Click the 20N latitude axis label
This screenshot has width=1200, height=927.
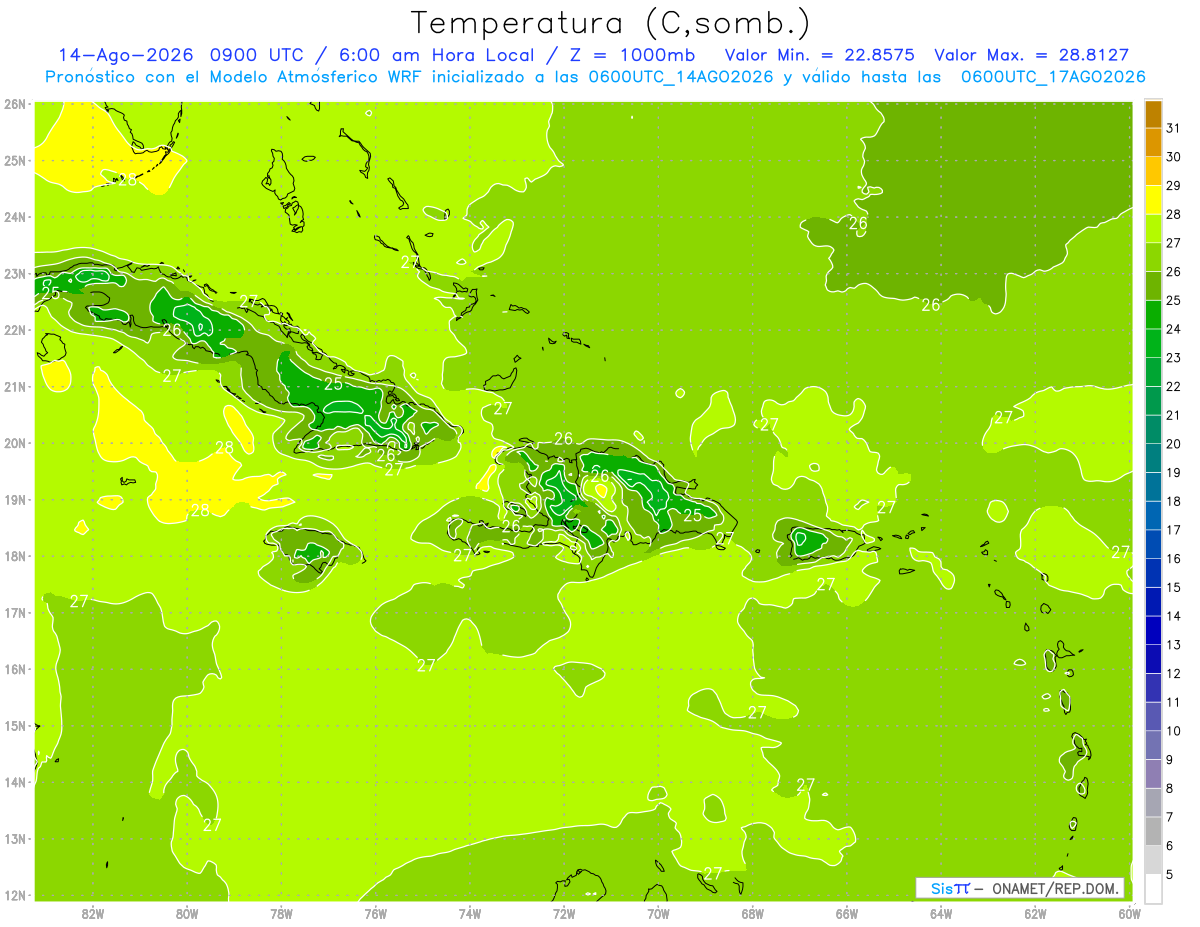tap(14, 443)
